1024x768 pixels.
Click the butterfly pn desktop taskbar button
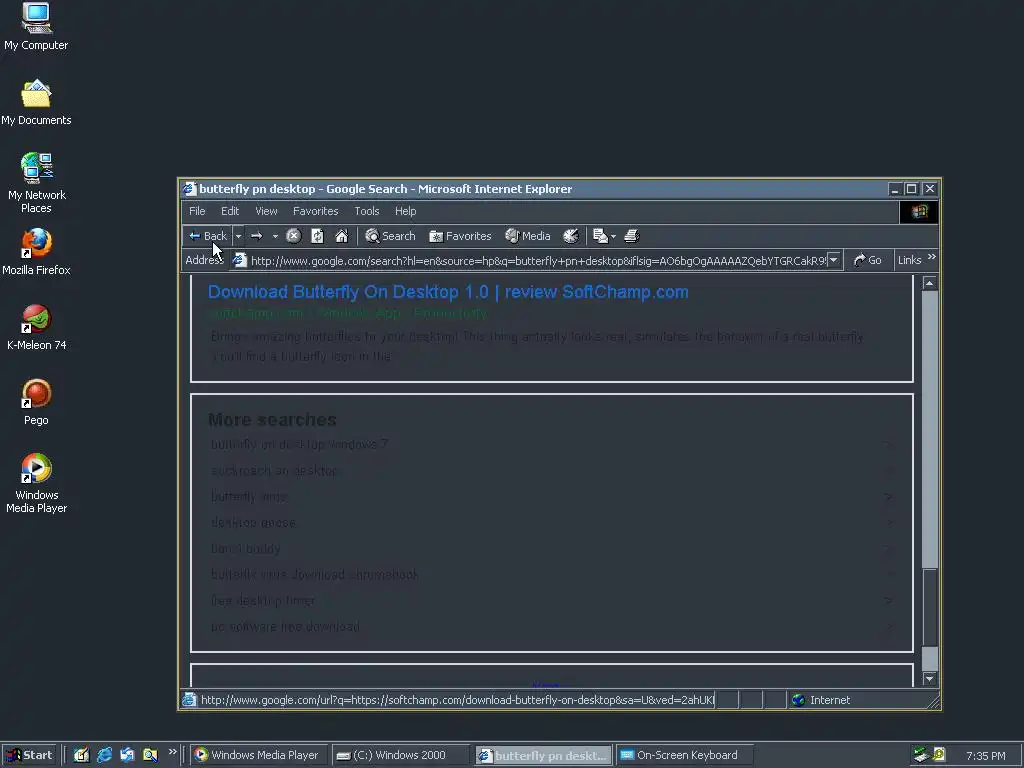pyautogui.click(x=543, y=755)
